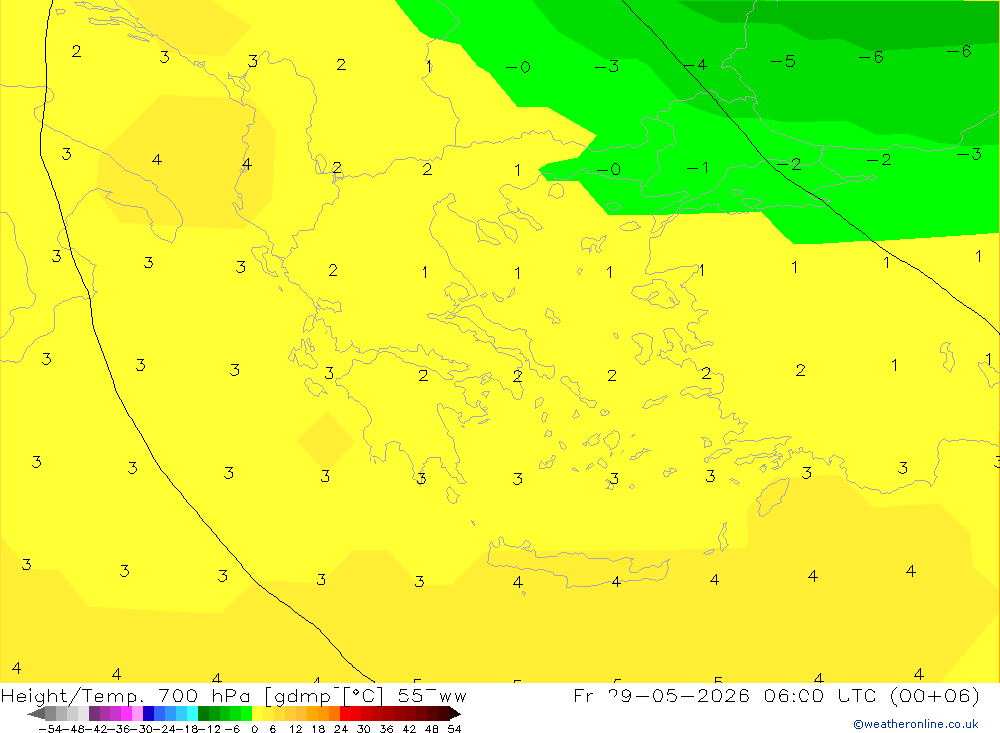The height and width of the screenshot is (733, 1000).
Task: Pick the cyan swatch at legend value -18
Action: pos(192,713)
